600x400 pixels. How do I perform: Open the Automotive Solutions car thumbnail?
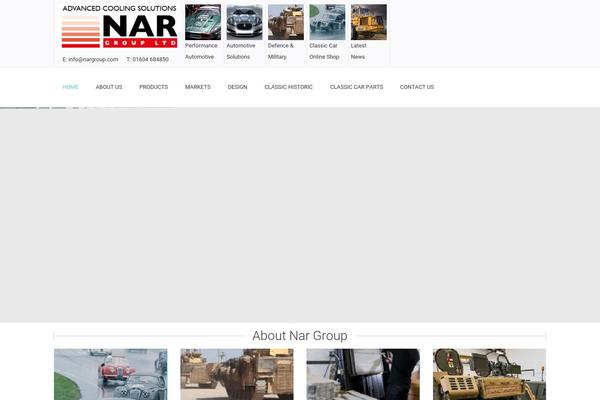244,22
